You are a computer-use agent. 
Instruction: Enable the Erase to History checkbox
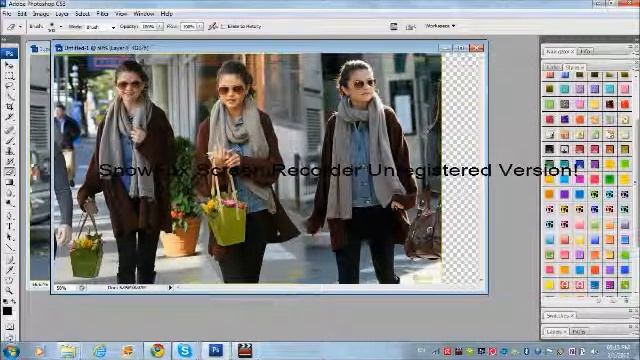pyautogui.click(x=223, y=27)
